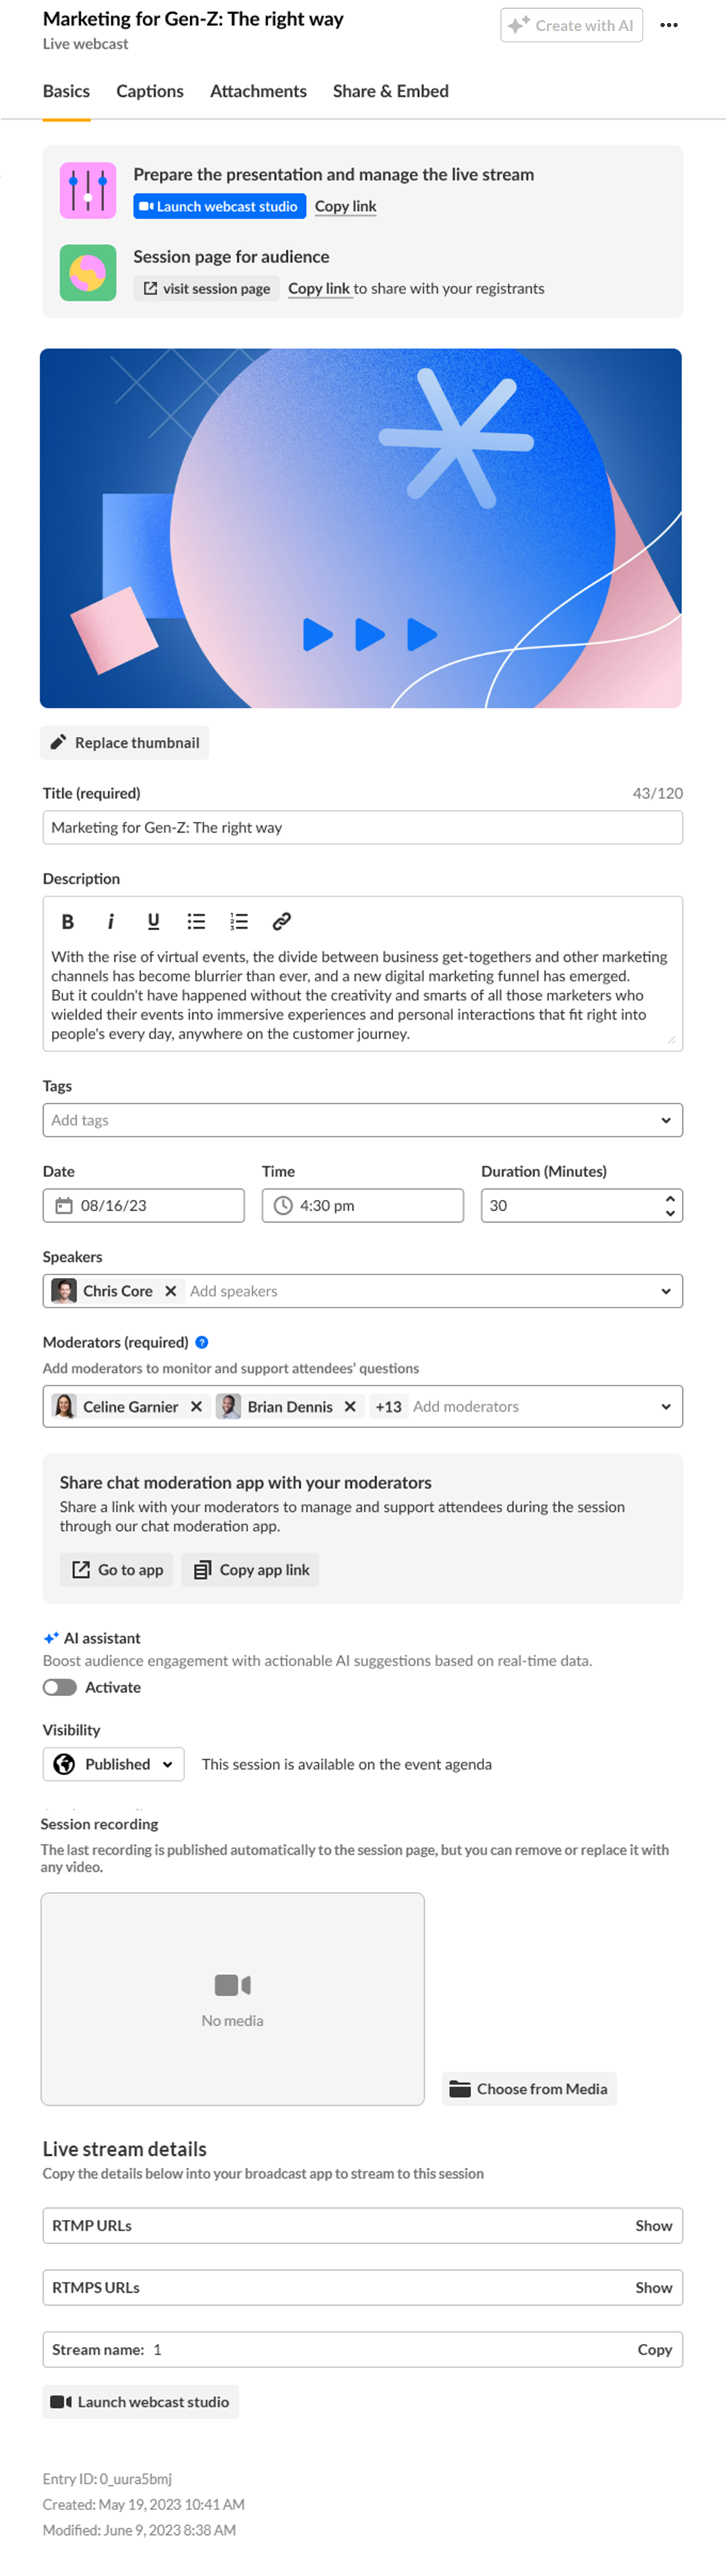Increase the duration minutes stepper

(x=670, y=1198)
